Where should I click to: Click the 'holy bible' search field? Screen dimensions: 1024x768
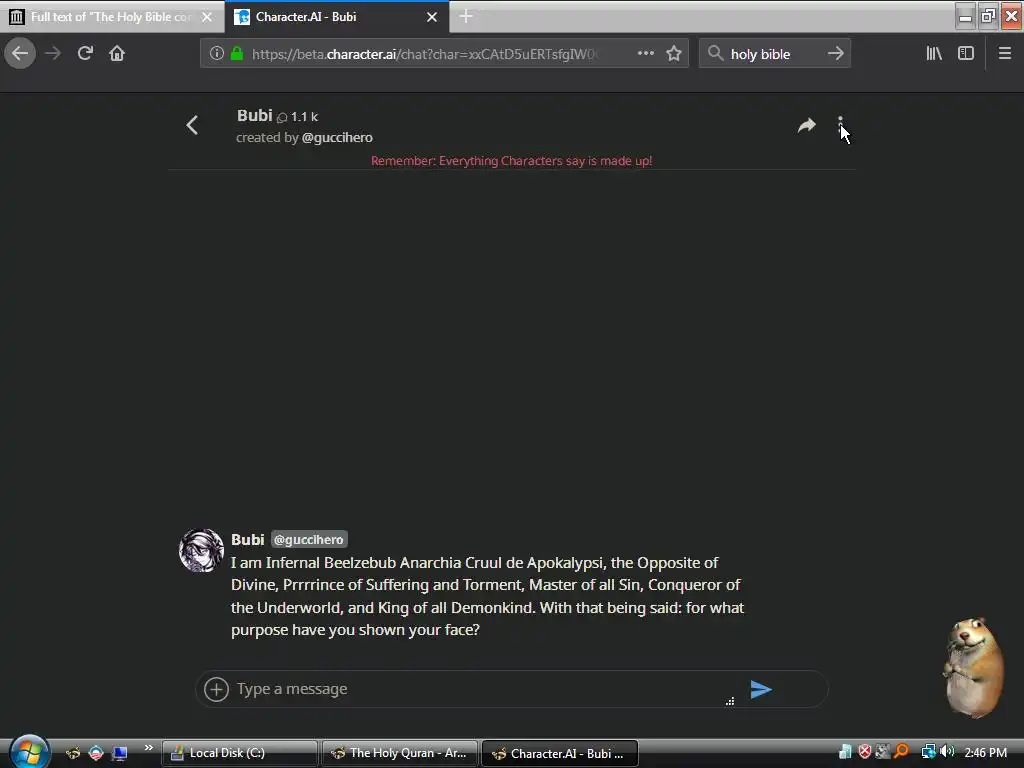774,54
